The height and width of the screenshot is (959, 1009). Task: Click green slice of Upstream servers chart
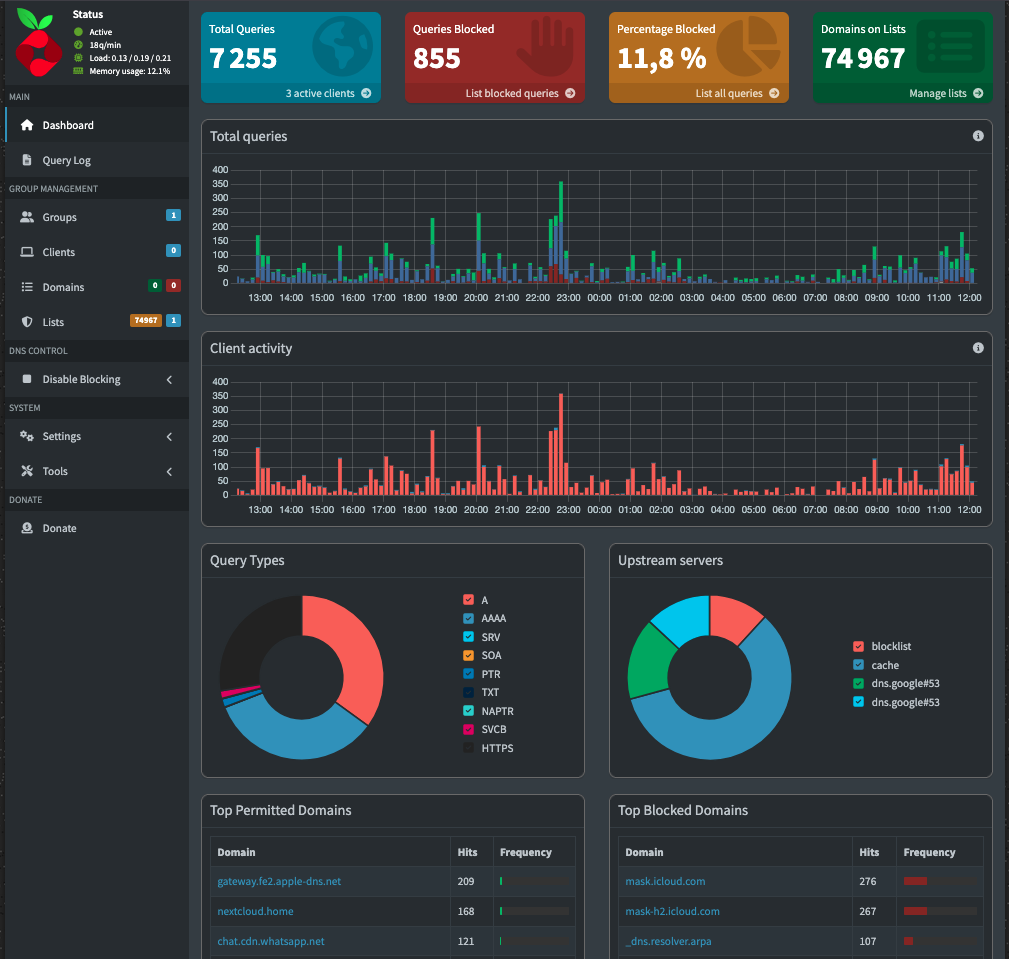click(650, 663)
